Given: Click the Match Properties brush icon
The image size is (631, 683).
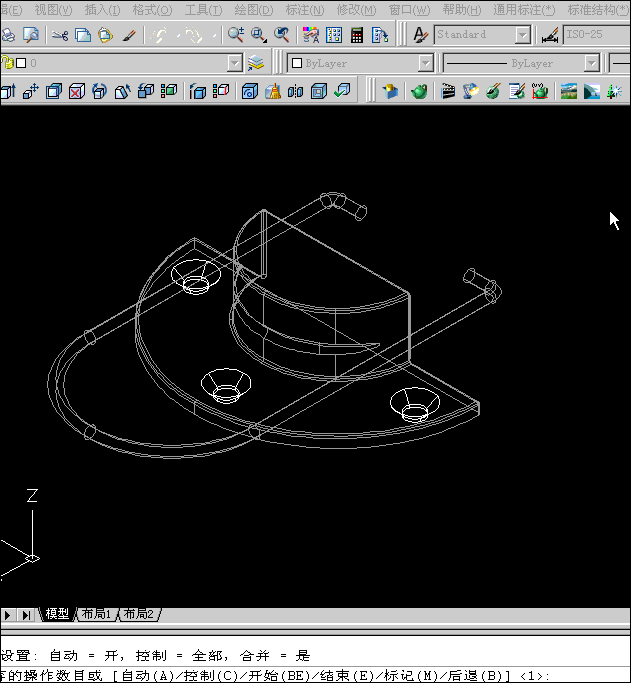Looking at the screenshot, I should coord(129,36).
